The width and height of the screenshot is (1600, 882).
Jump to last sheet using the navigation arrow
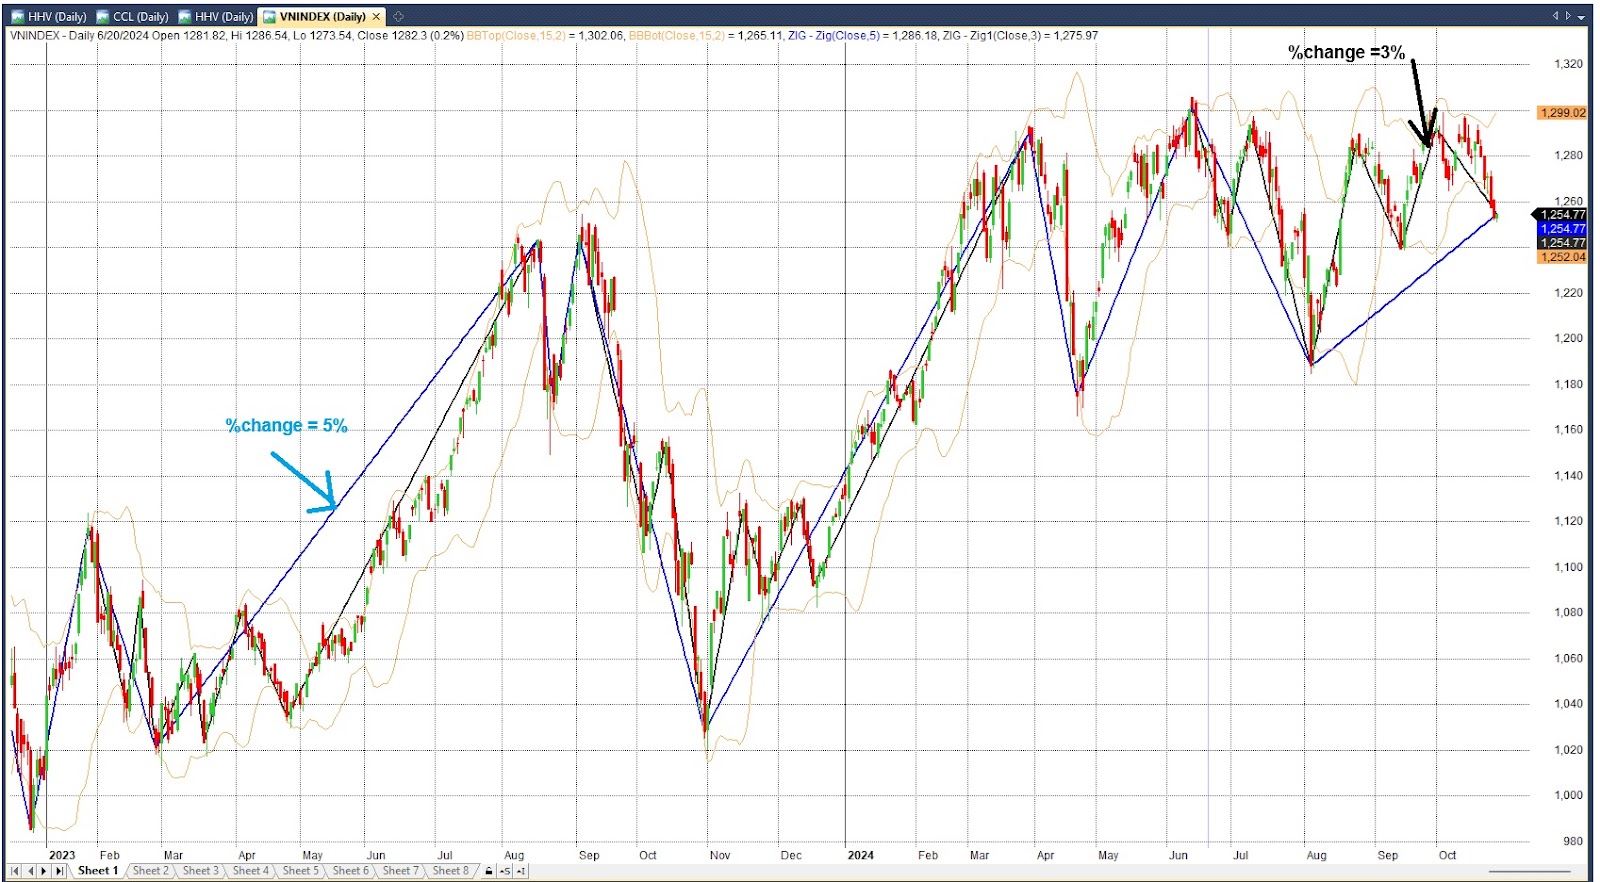pos(59,871)
